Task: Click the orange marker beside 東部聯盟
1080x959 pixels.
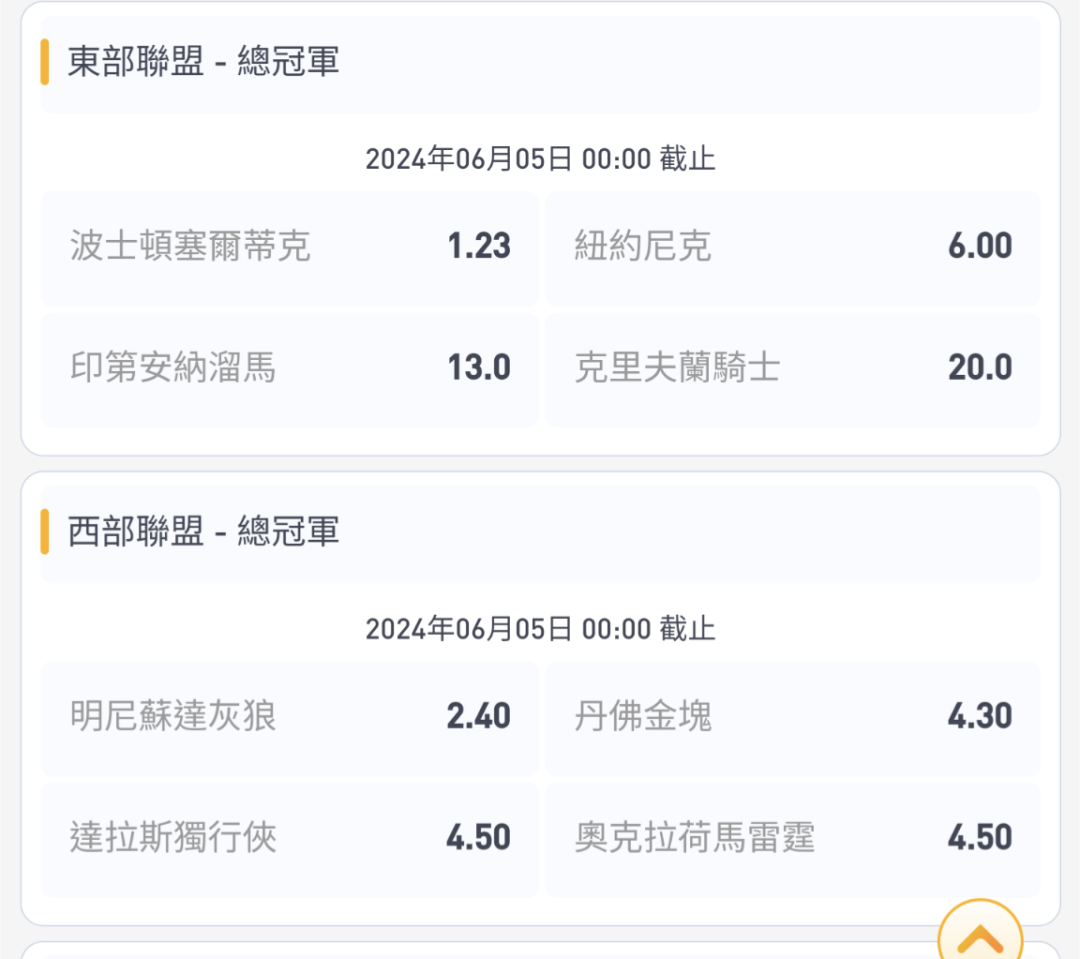Action: coord(45,62)
